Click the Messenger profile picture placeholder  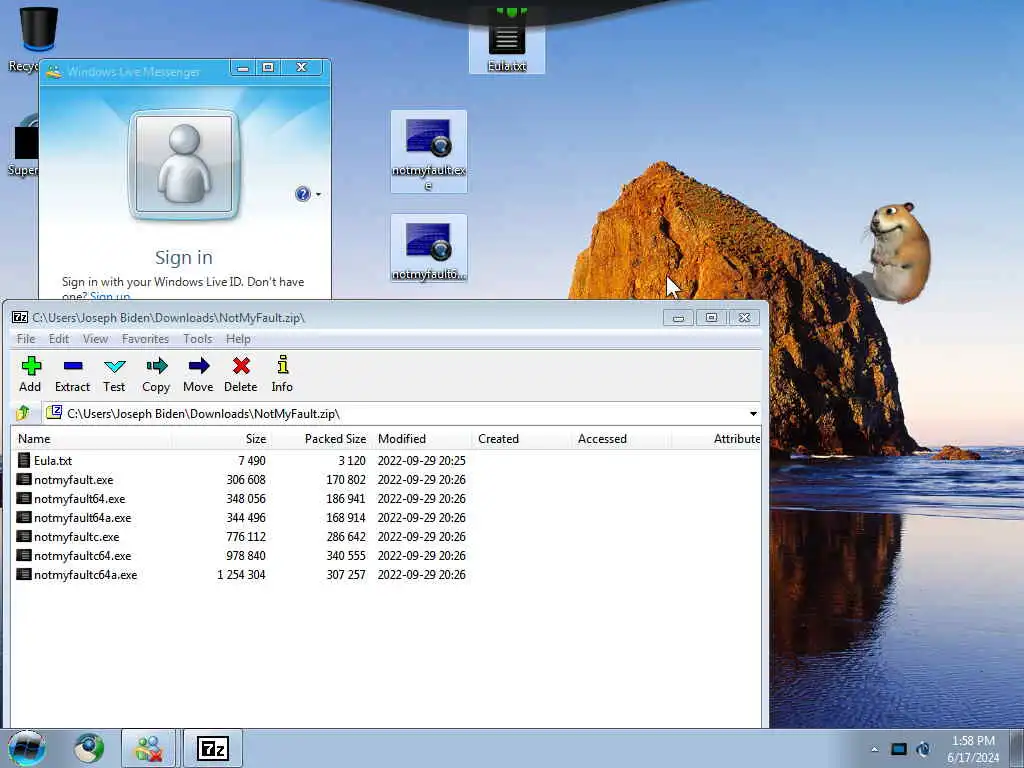184,165
